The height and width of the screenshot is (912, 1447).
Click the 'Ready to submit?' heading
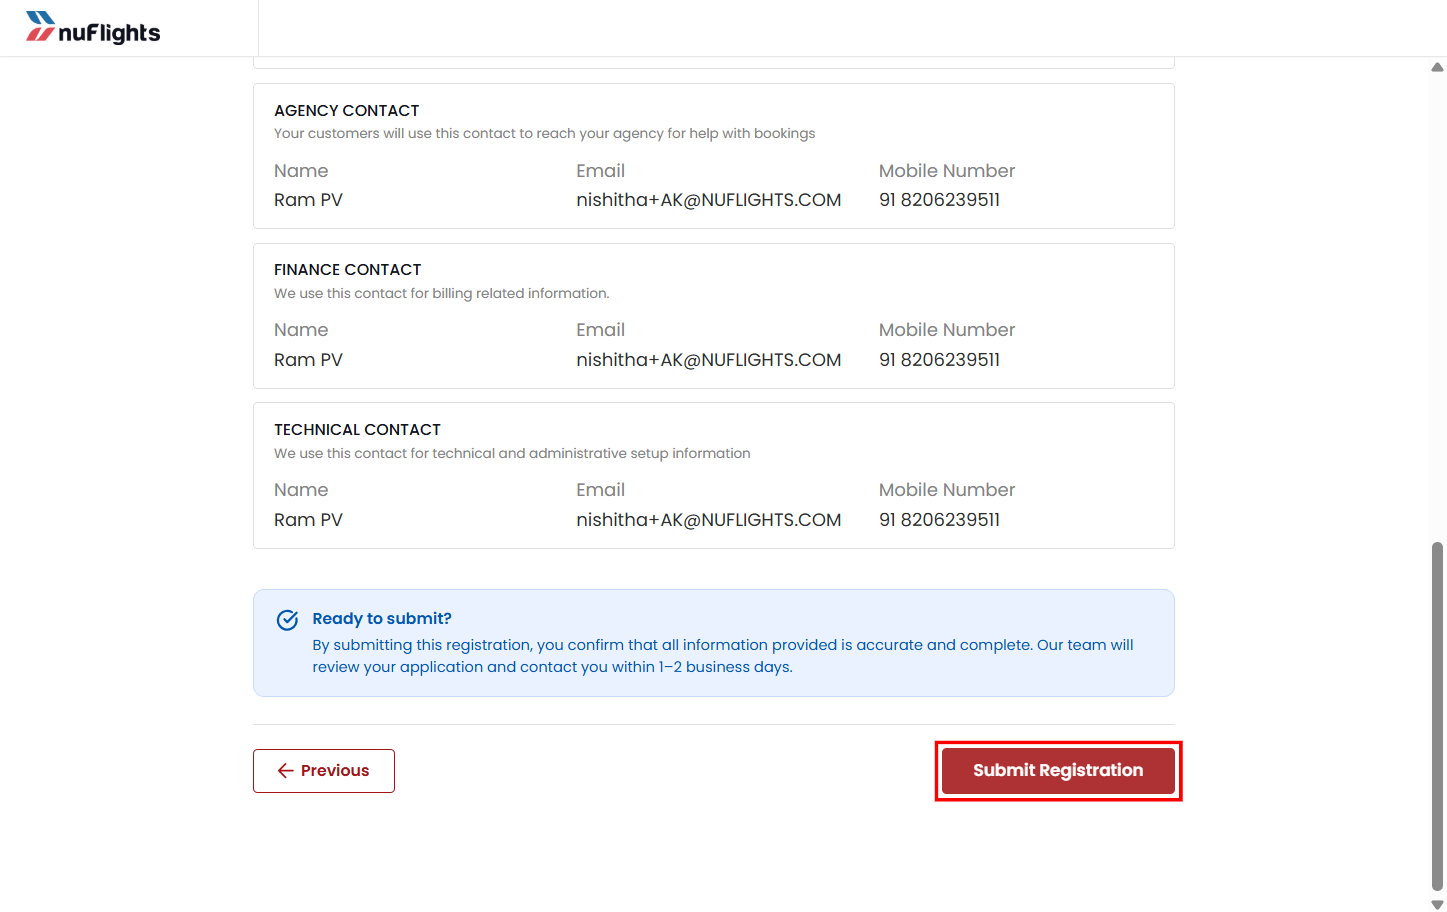coord(382,619)
